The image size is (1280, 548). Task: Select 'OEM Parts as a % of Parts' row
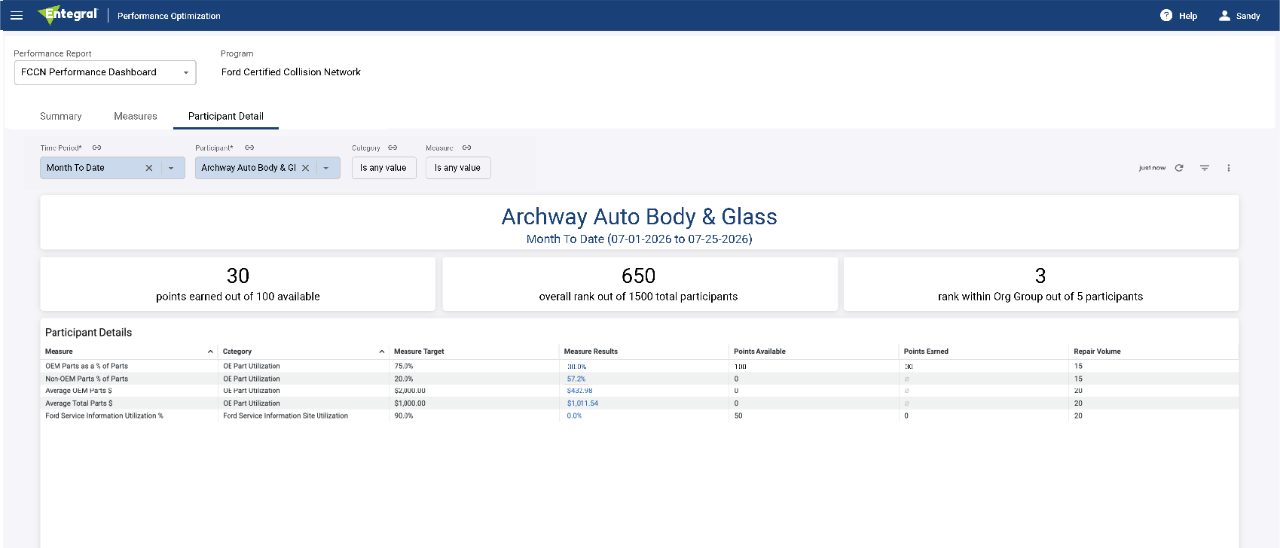click(x=639, y=367)
